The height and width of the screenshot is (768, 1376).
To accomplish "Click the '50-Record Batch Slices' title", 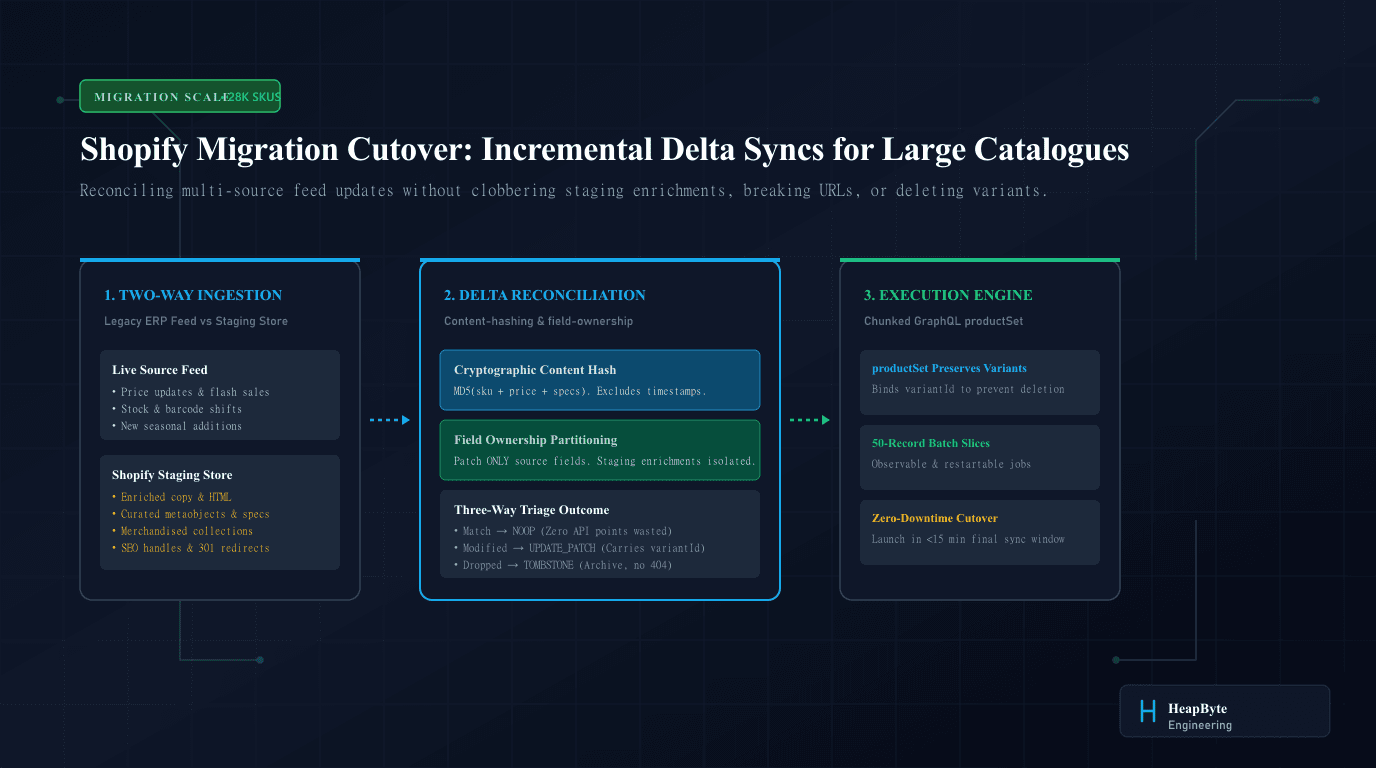I will pos(931,443).
